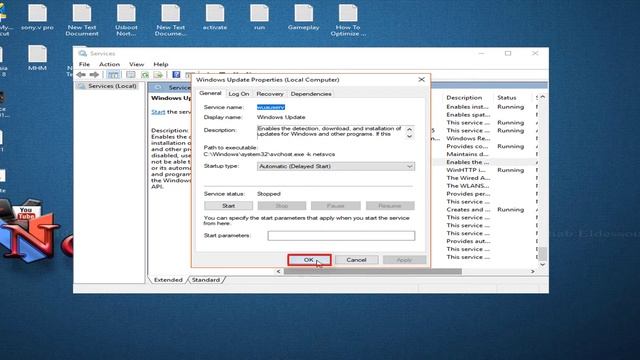Click the blue Help question-mark toolbar icon
Viewport: 640px width, 360px height.
click(x=176, y=75)
